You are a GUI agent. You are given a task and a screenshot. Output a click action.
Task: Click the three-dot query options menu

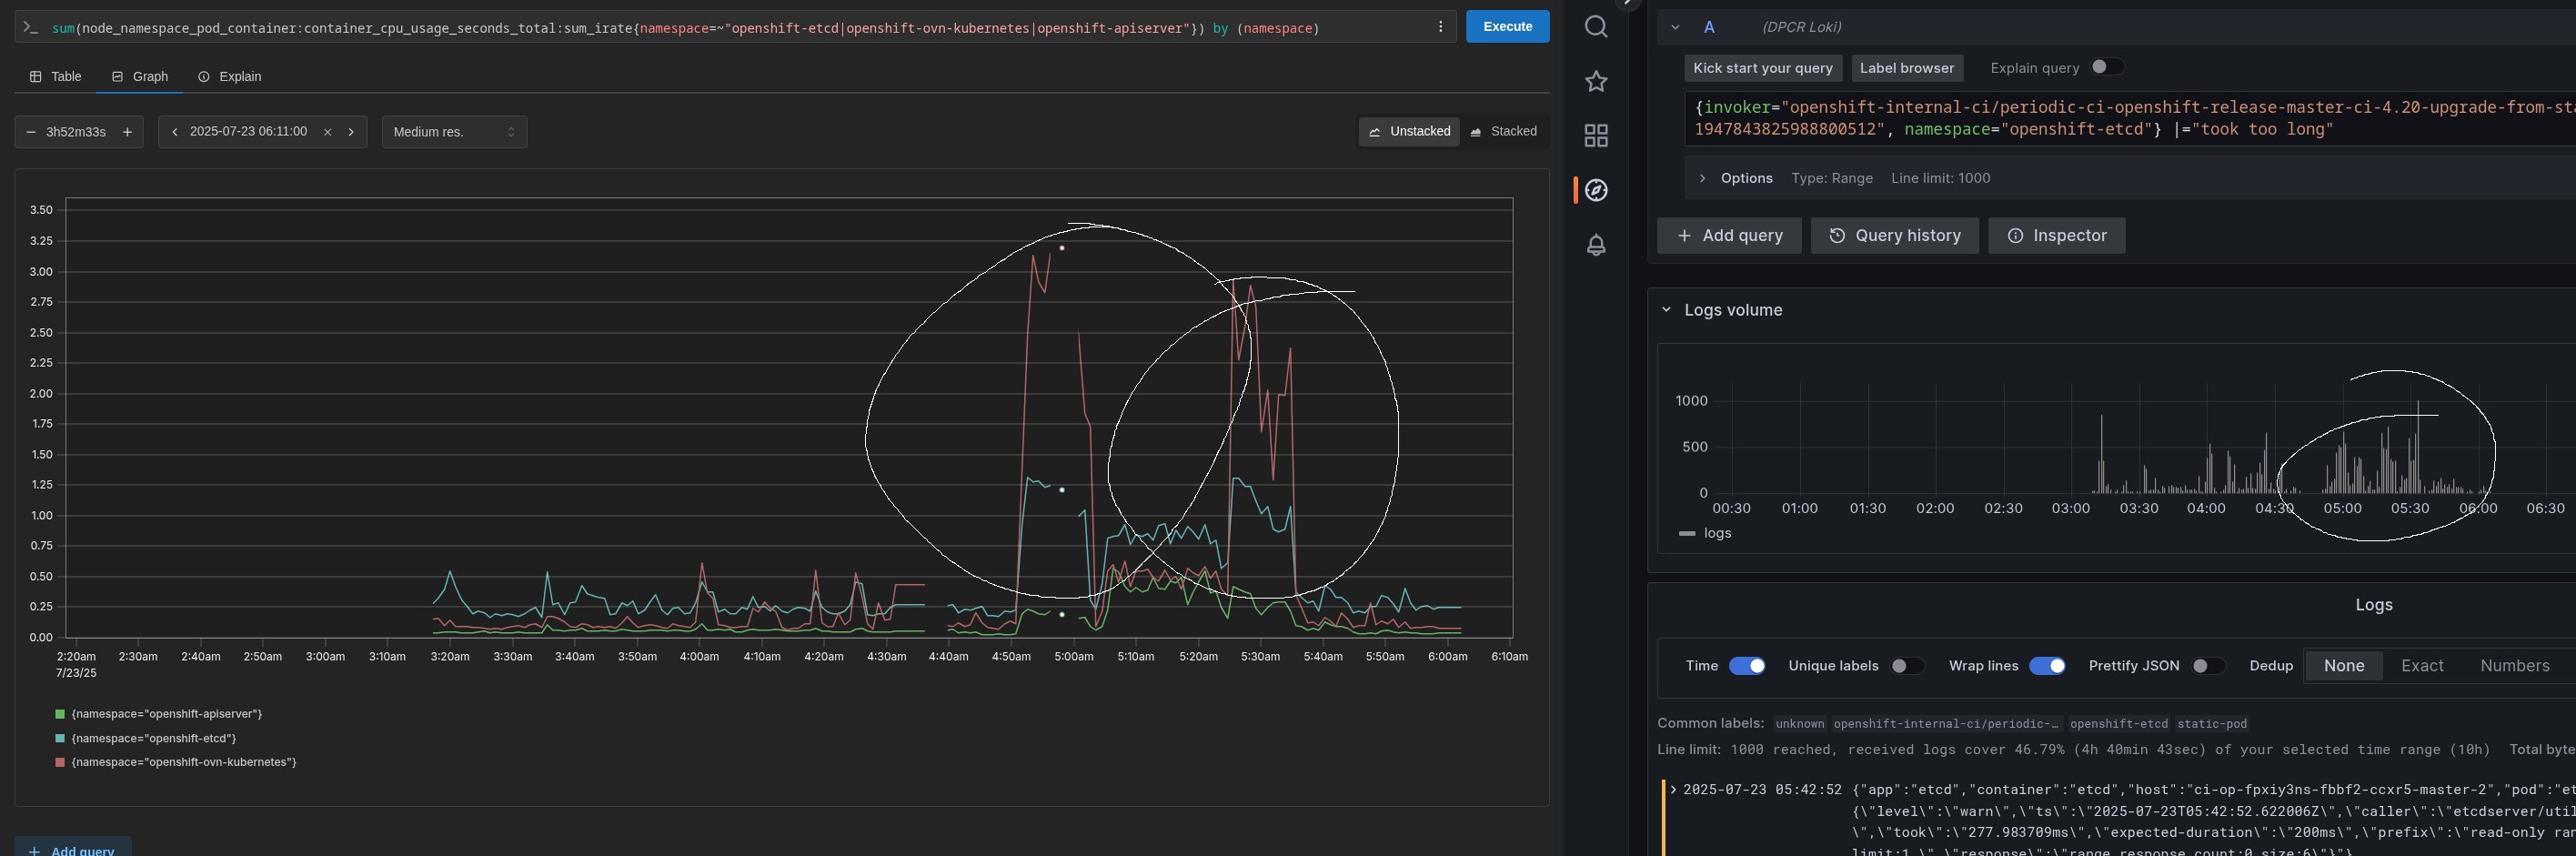(1440, 27)
